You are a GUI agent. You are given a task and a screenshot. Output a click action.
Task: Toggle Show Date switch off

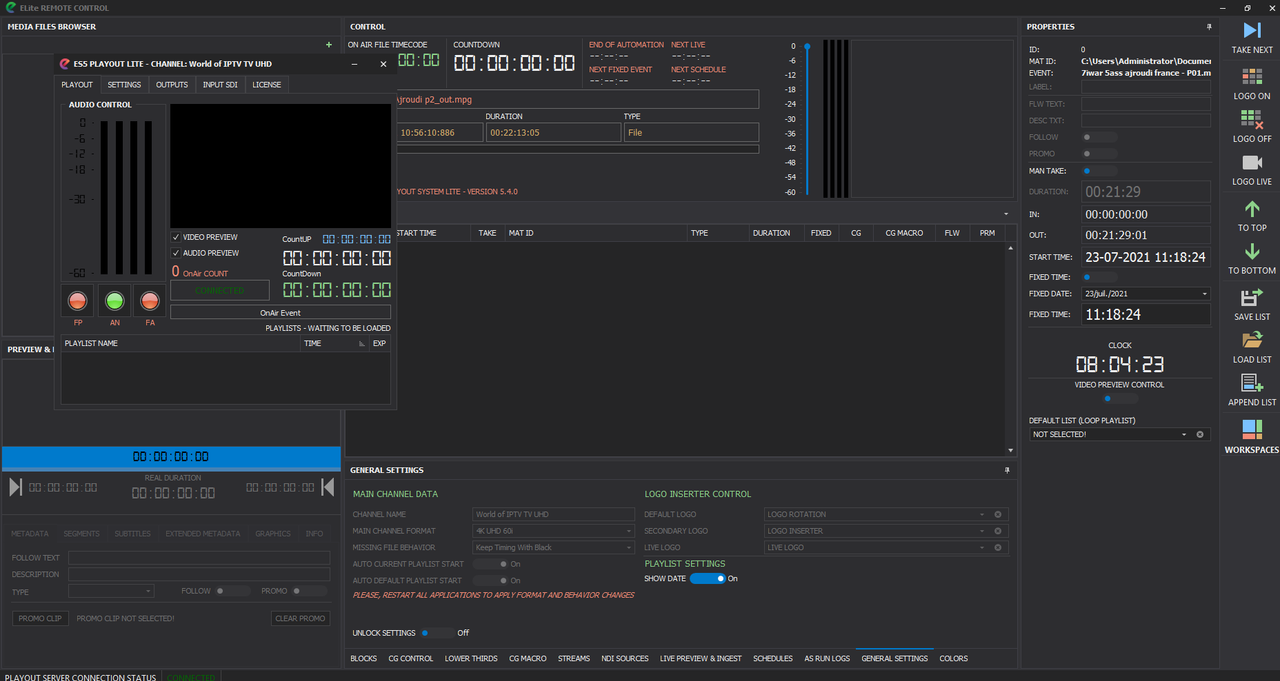pyautogui.click(x=707, y=578)
